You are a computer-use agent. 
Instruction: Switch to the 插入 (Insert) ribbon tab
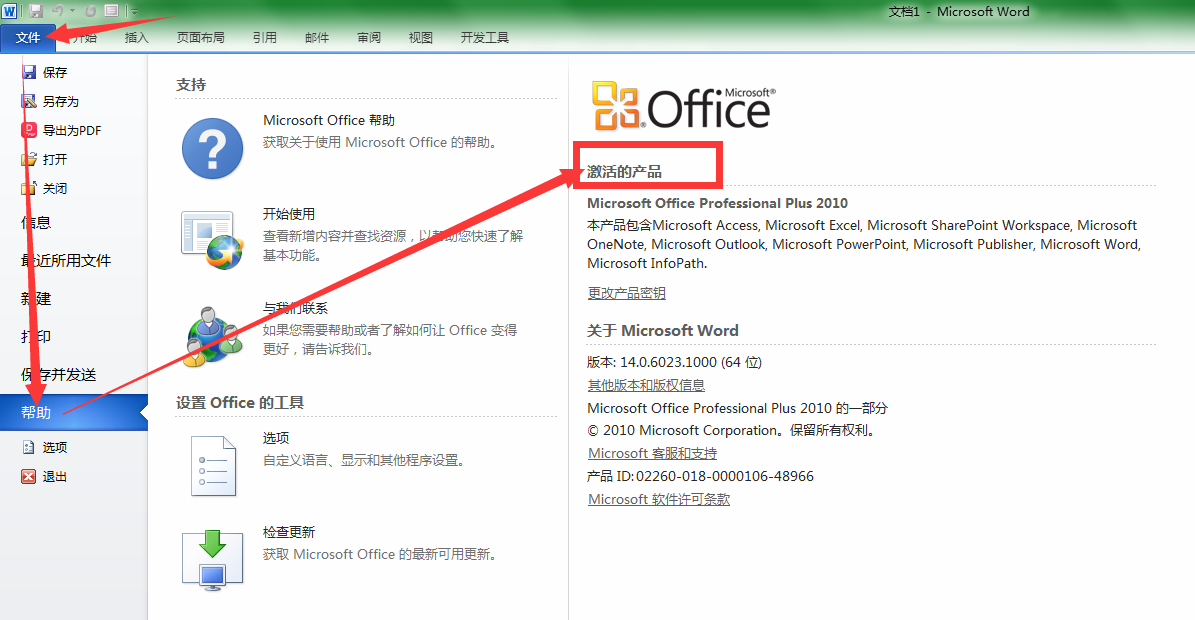[136, 37]
